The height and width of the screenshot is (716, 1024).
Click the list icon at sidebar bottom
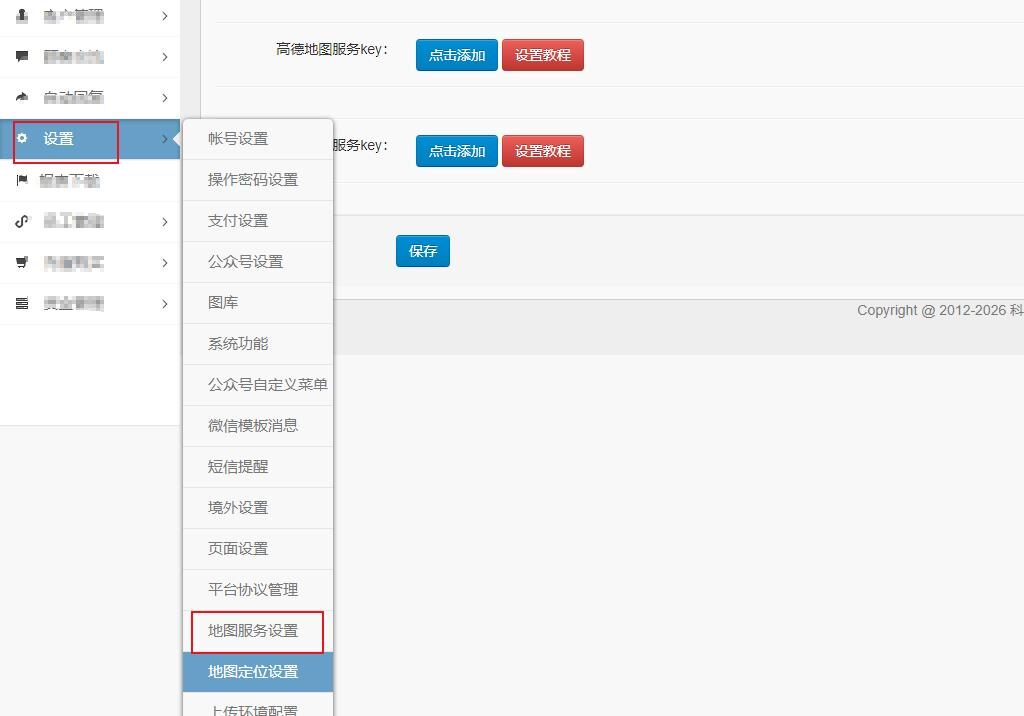[x=22, y=303]
